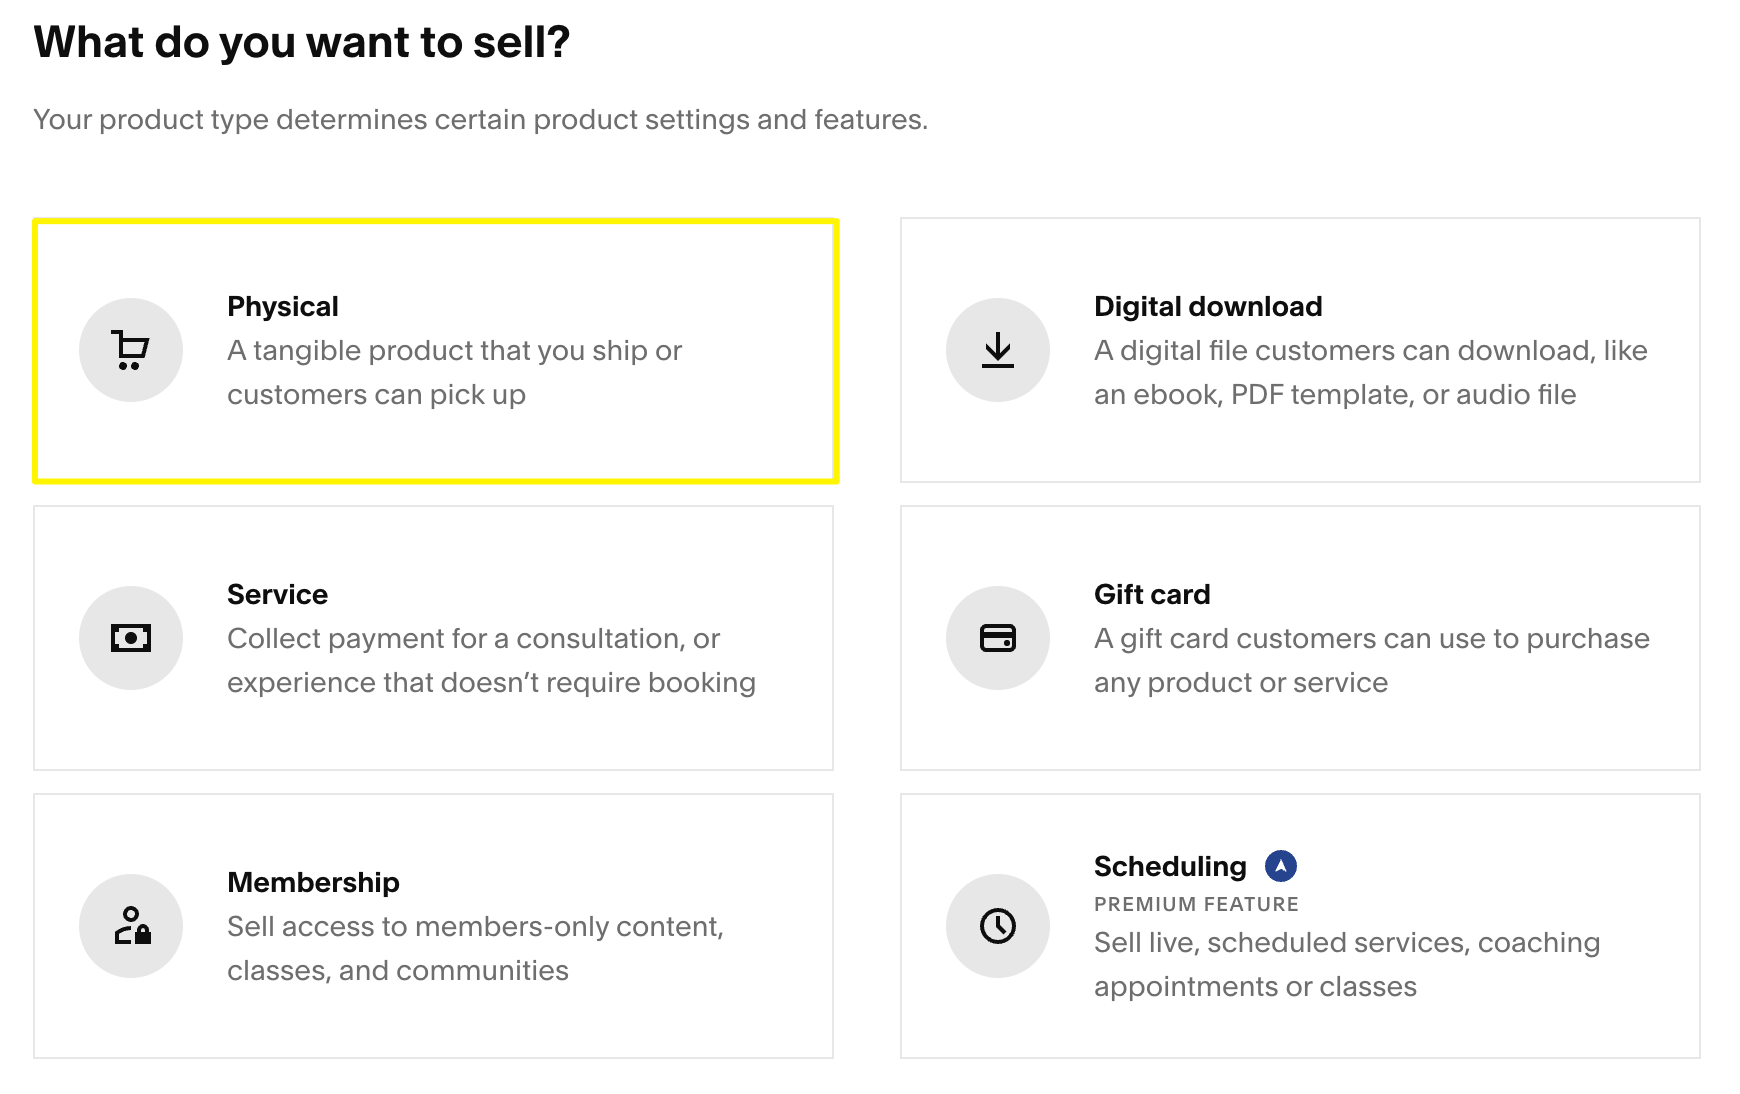Choose the Membership title
Screen dimensions: 1740x1094
313,882
